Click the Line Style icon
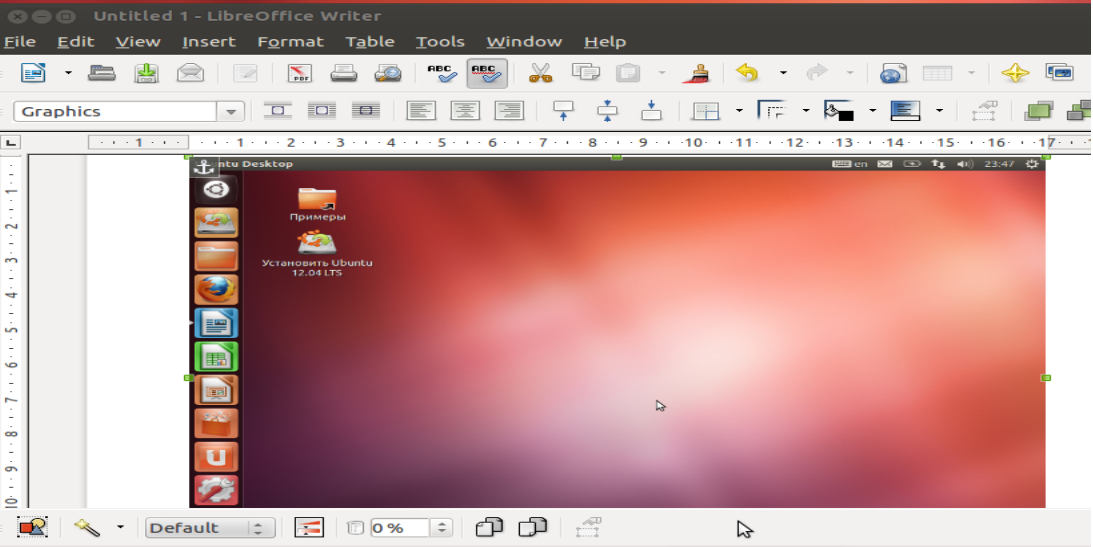 pos(772,111)
